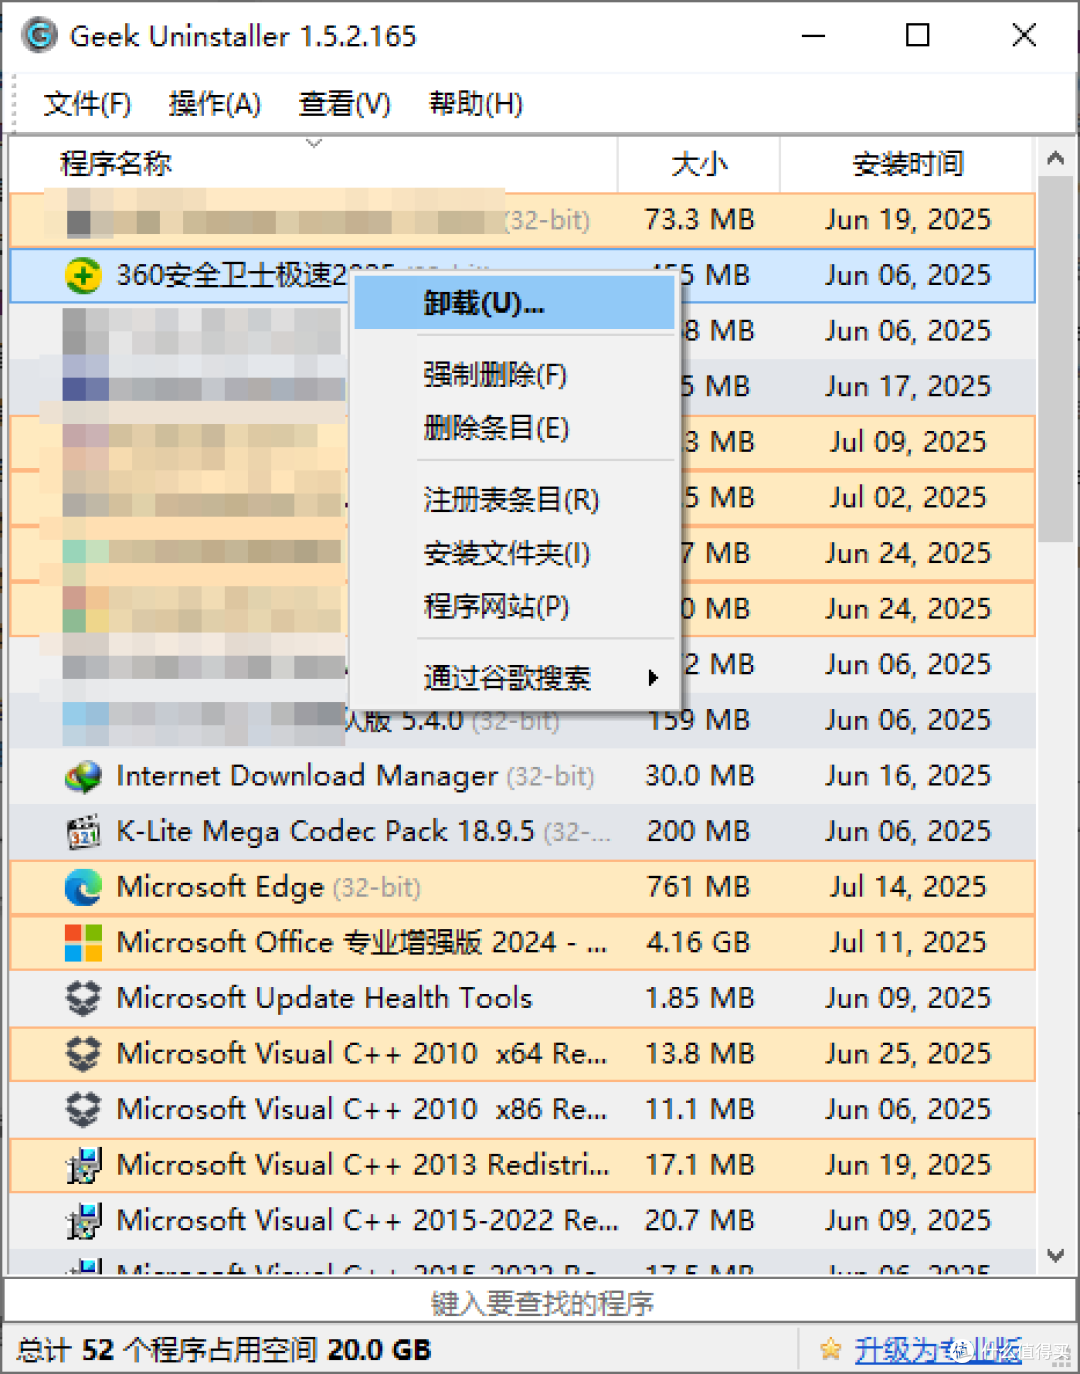The width and height of the screenshot is (1080, 1374).
Task: Click the 30.0 MB size cell
Action: [699, 776]
